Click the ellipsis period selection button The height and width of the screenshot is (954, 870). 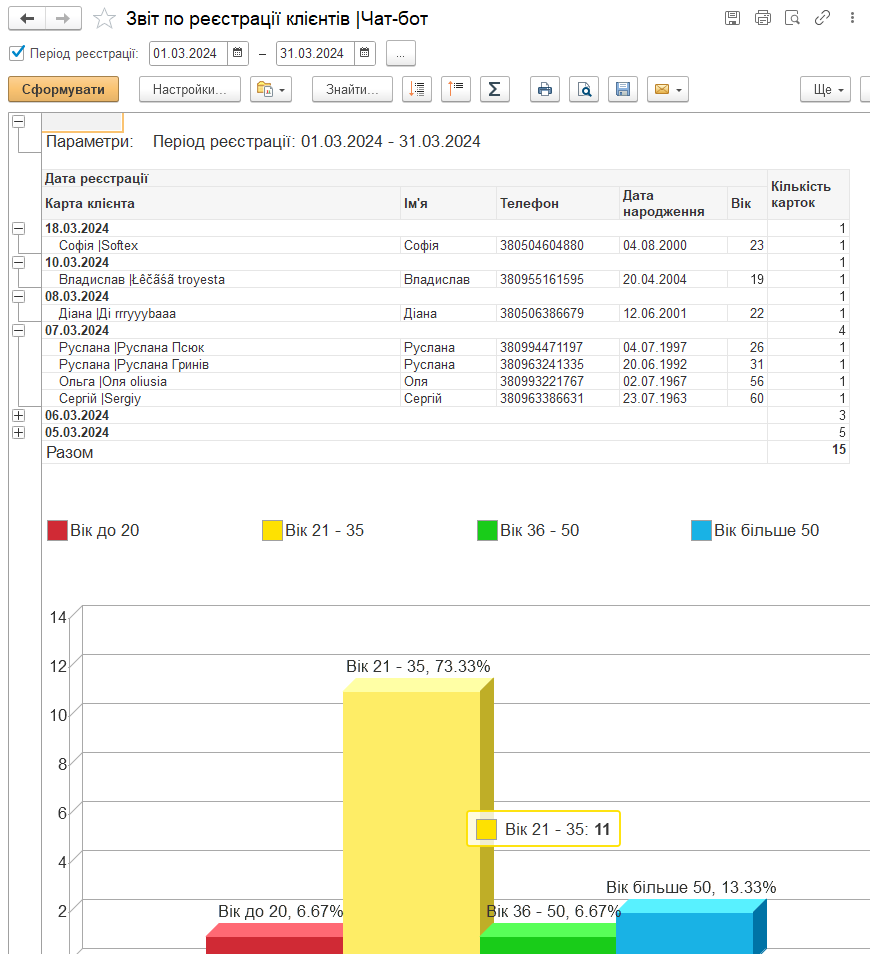pyautogui.click(x=400, y=53)
